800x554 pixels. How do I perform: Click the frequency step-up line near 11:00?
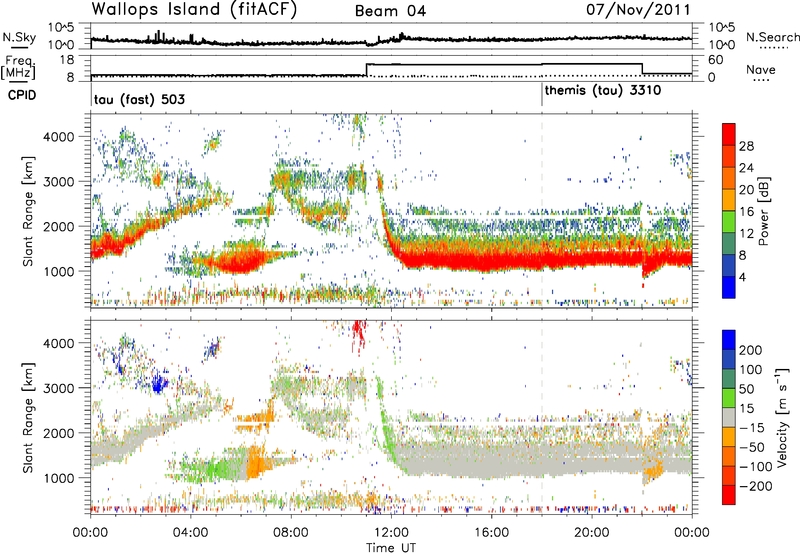point(367,70)
